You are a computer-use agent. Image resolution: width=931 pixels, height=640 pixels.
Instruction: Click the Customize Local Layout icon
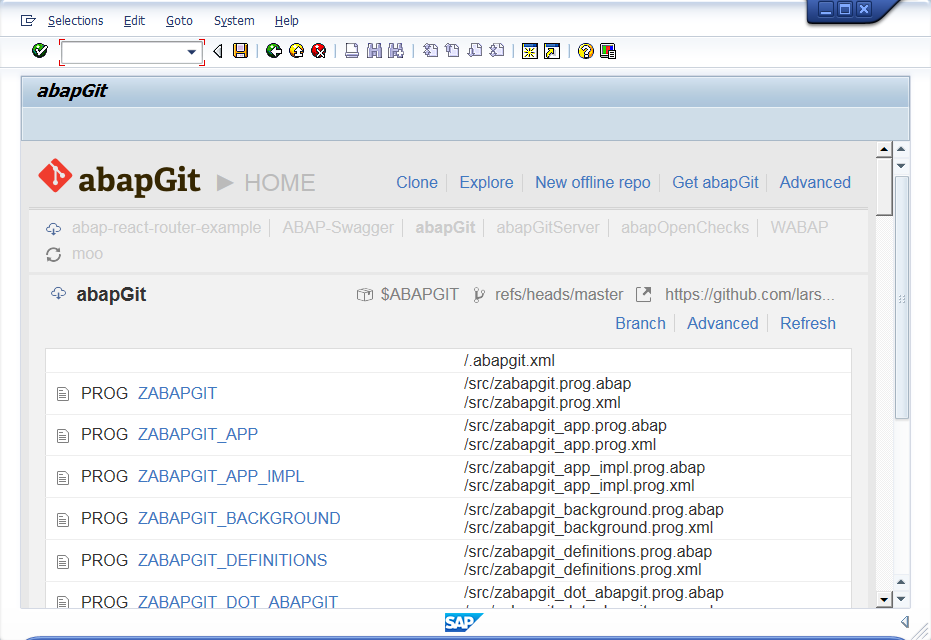point(608,52)
